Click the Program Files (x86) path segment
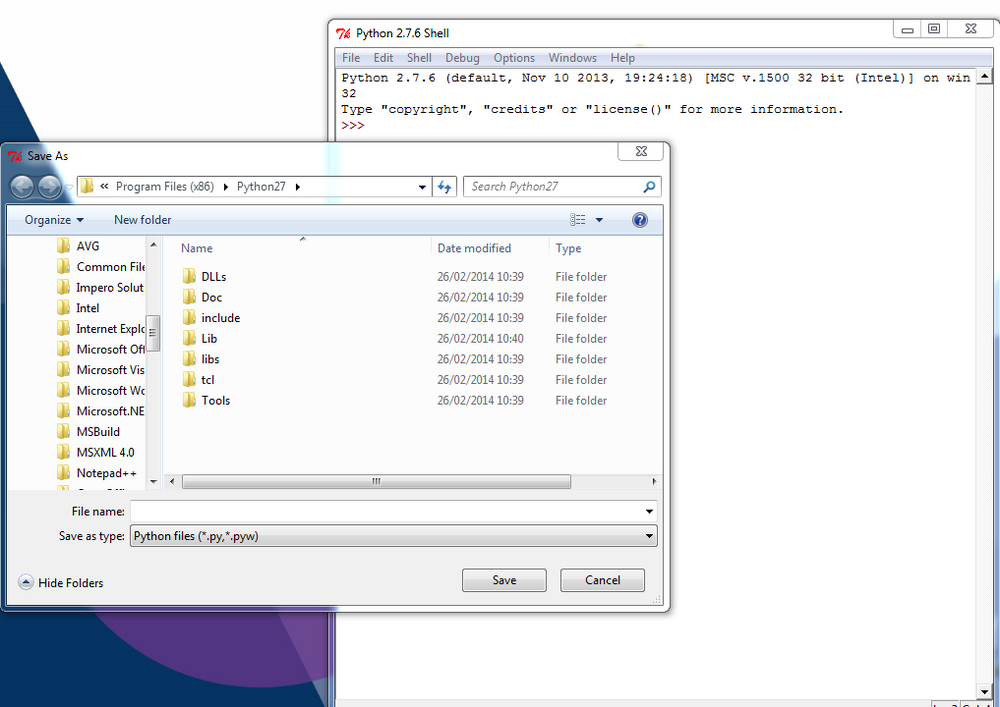Screen dimensions: 1000x707 (165, 187)
